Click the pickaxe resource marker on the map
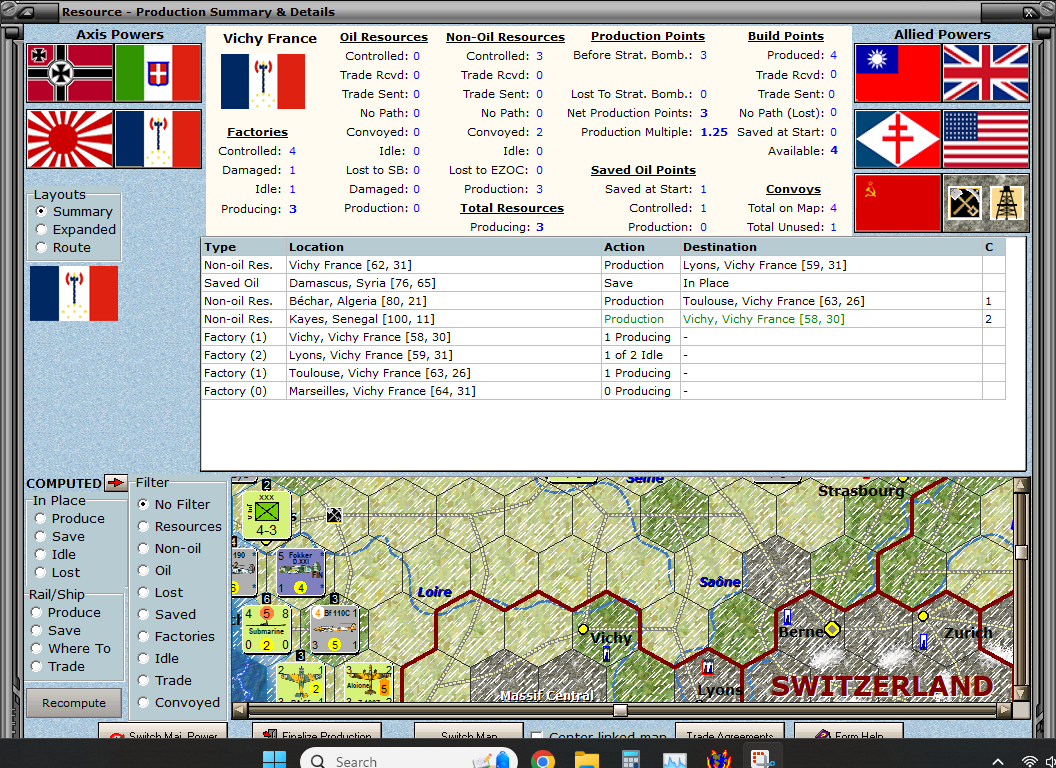The height and width of the screenshot is (768, 1056). pos(334,515)
